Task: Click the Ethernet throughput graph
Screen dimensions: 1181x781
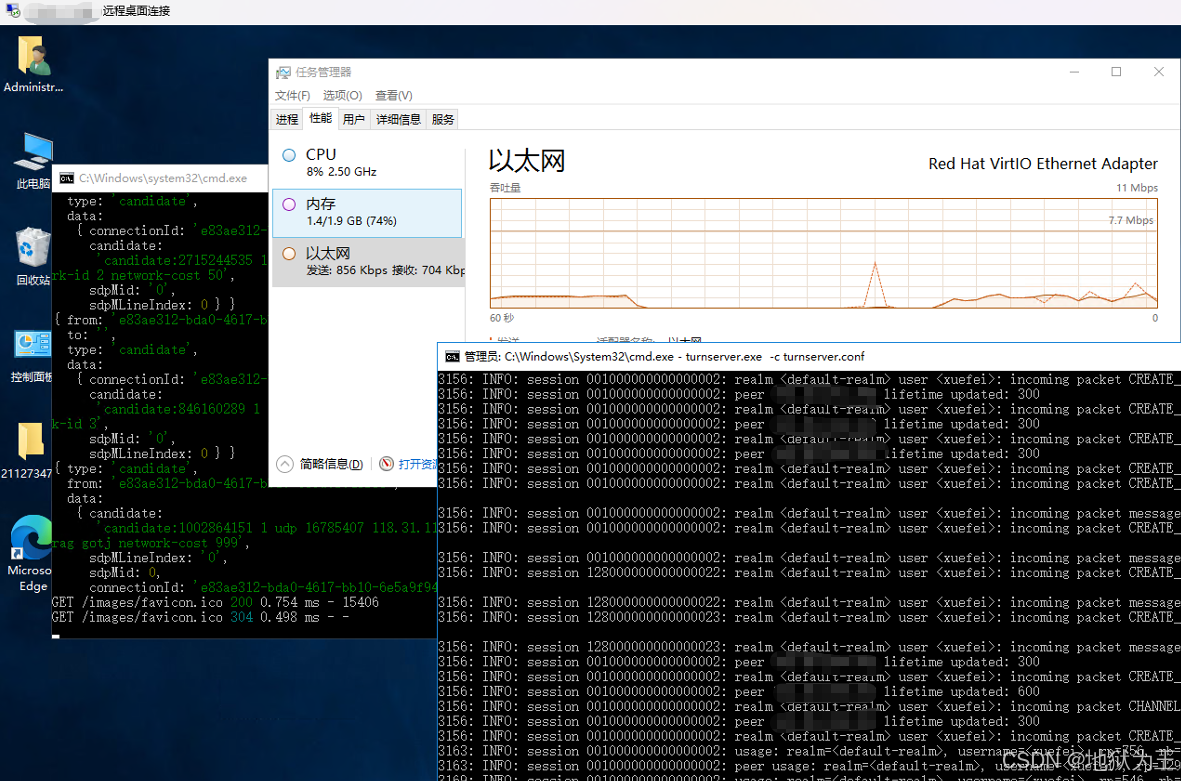Action: (x=824, y=253)
